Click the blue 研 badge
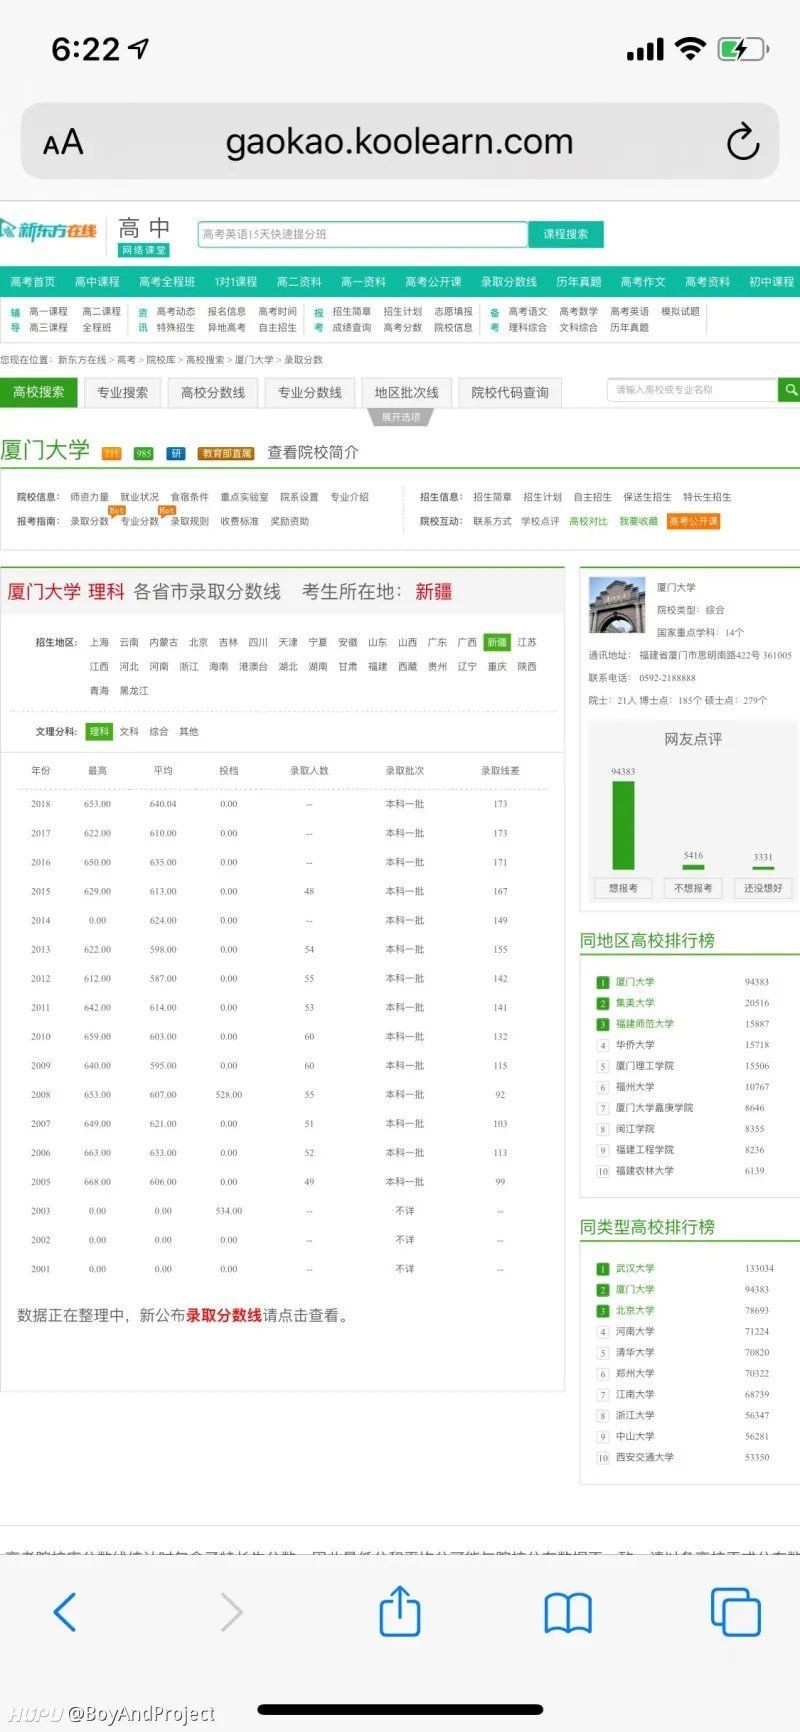 (x=176, y=453)
